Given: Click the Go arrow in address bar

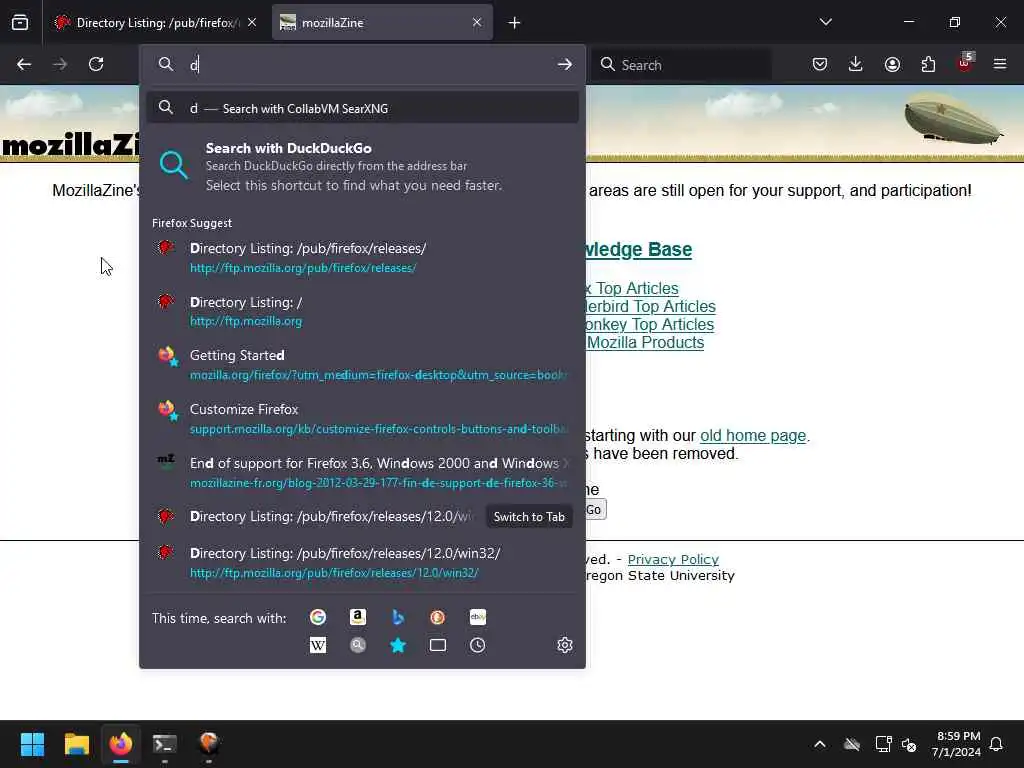Looking at the screenshot, I should pos(565,64).
